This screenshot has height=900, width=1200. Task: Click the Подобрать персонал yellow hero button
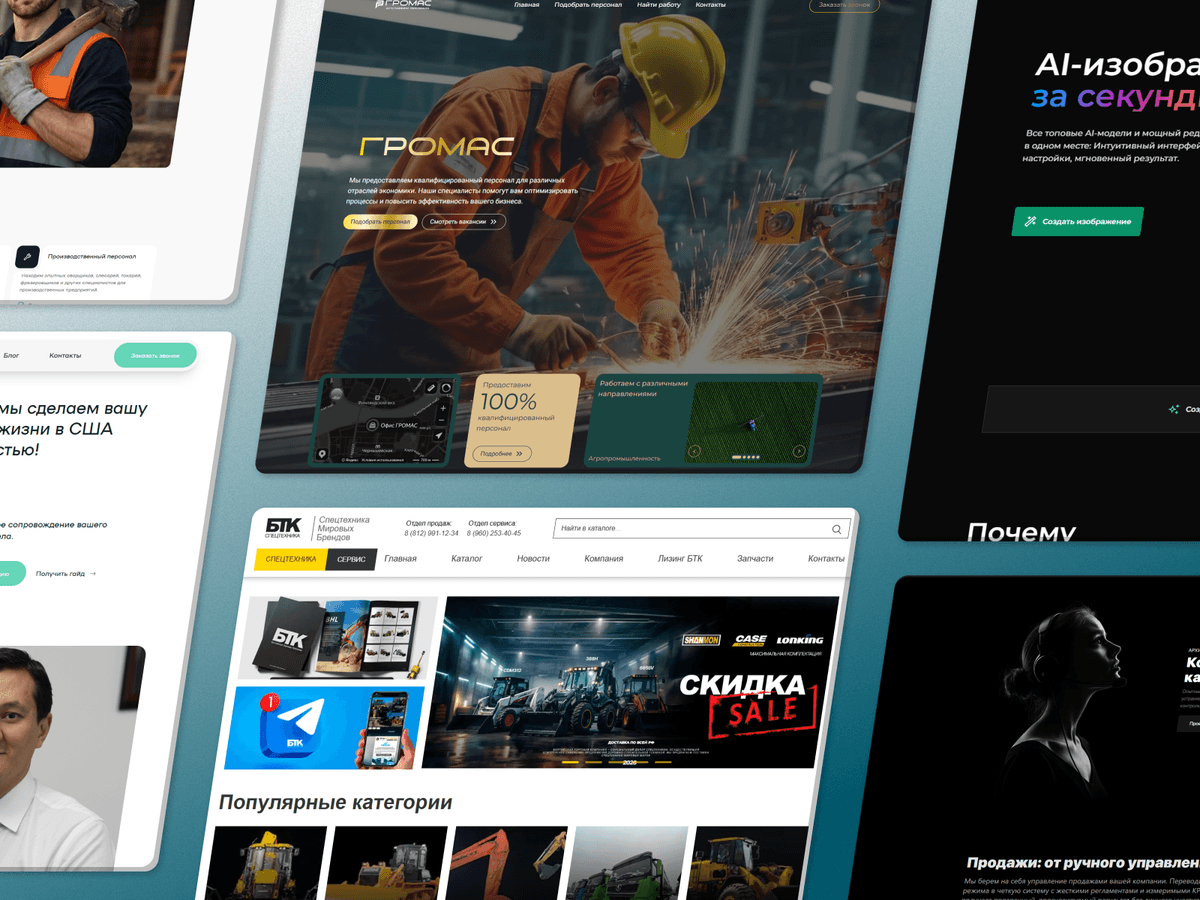coord(381,222)
